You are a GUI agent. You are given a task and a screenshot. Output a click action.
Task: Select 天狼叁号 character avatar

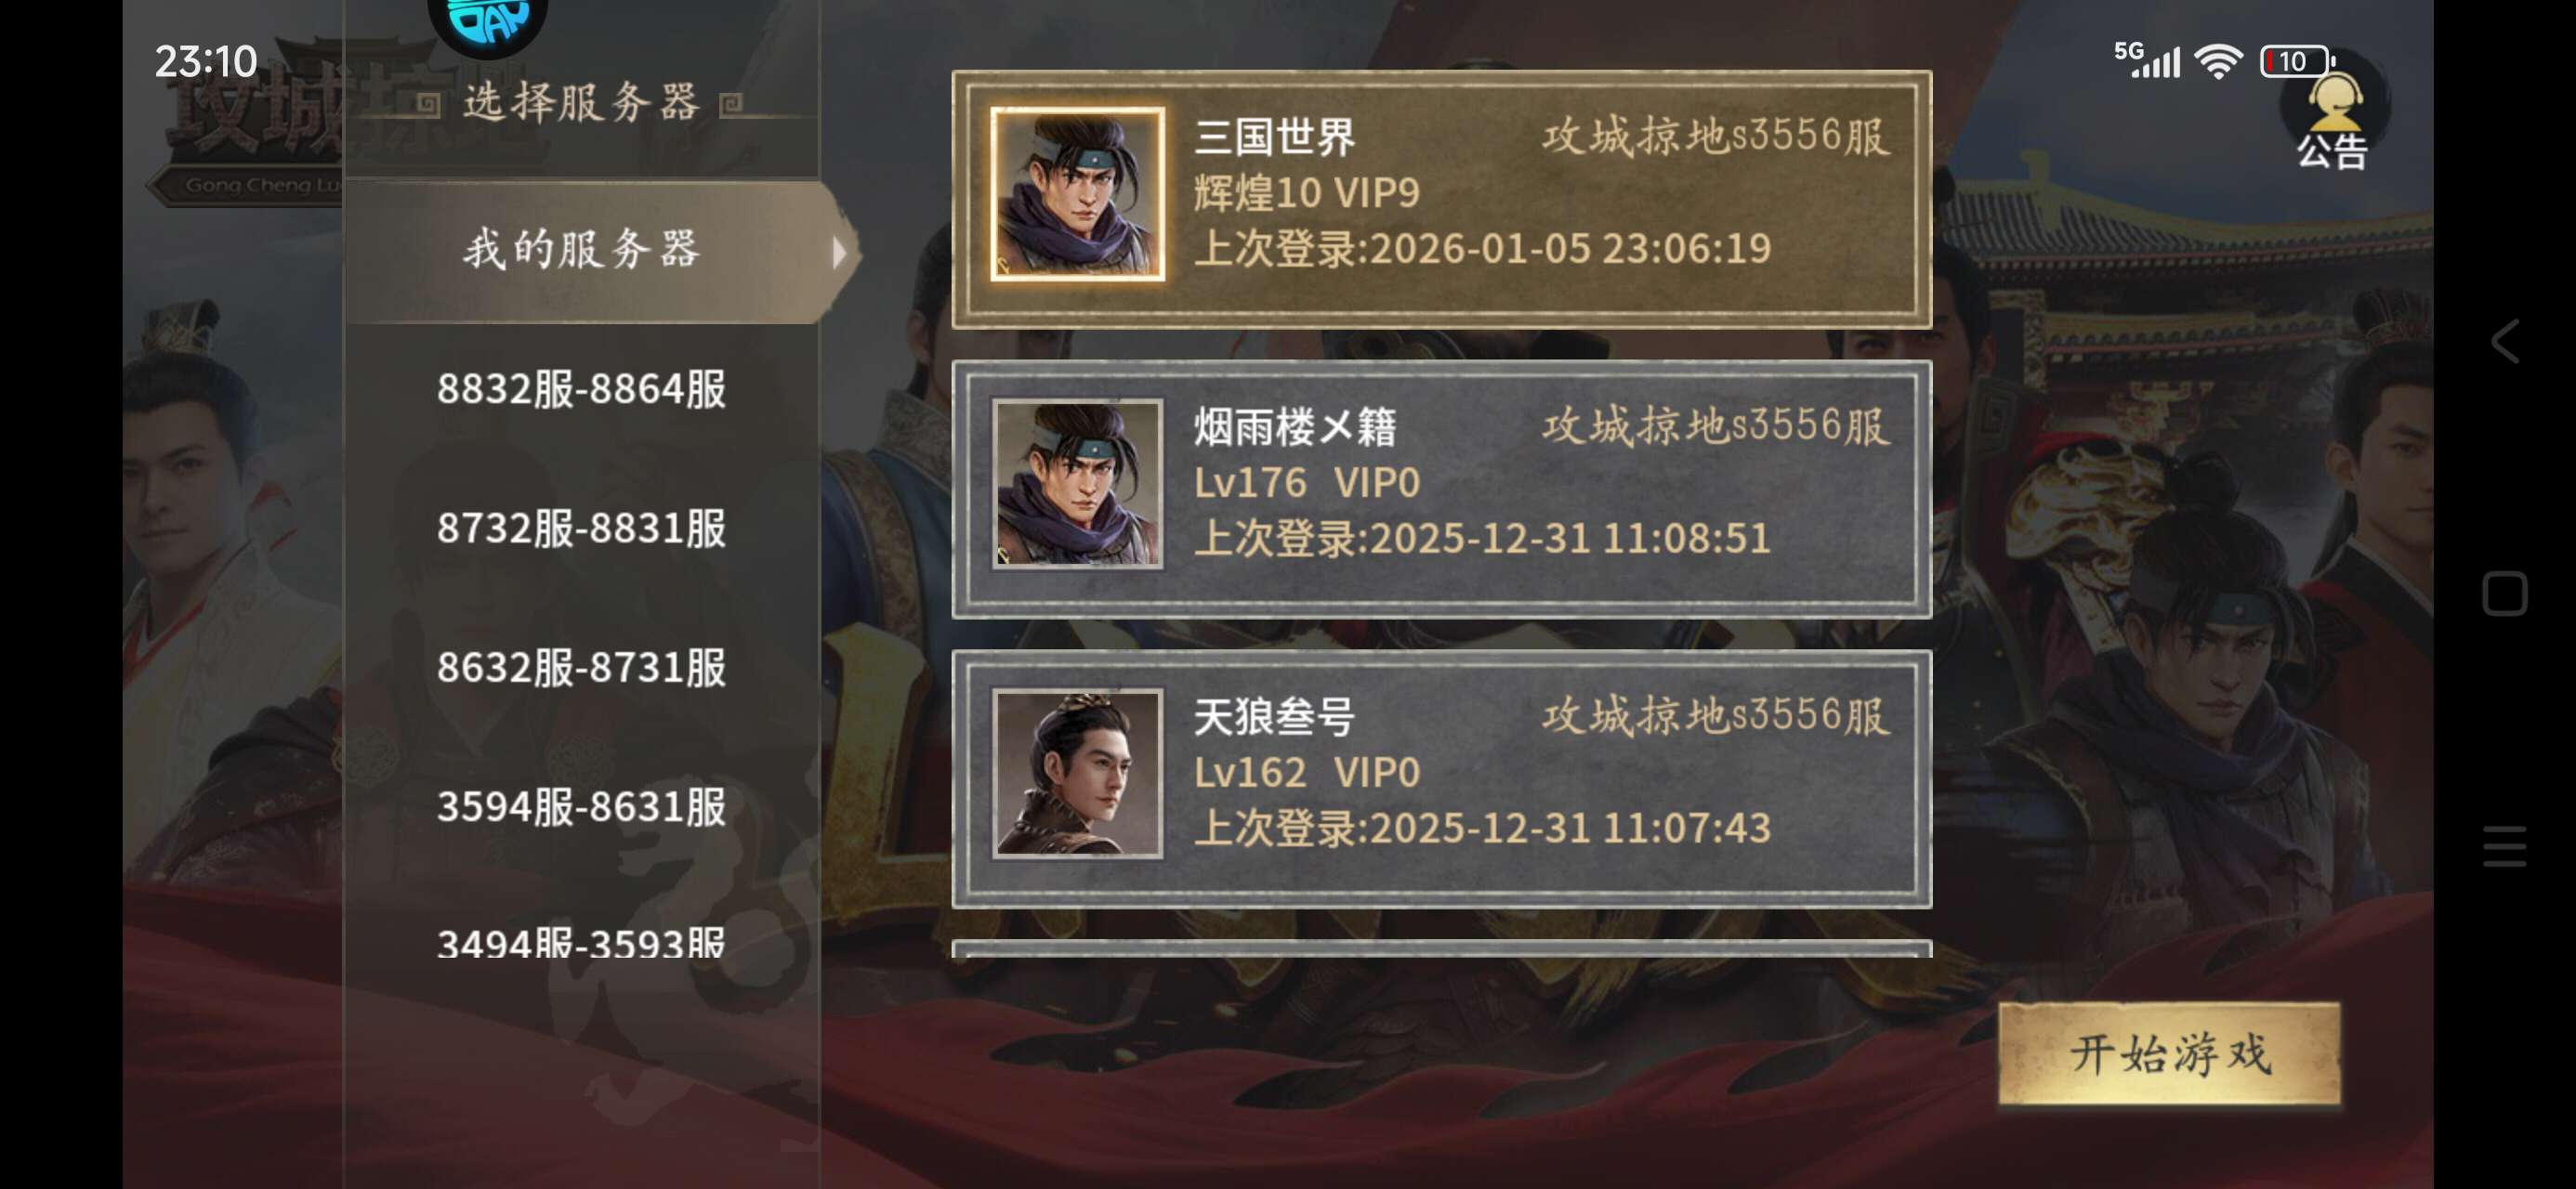(1078, 774)
